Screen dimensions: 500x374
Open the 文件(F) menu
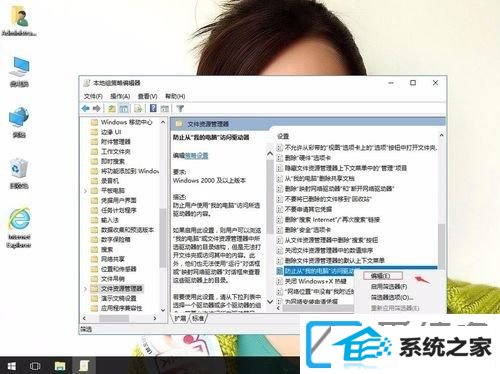click(x=93, y=96)
